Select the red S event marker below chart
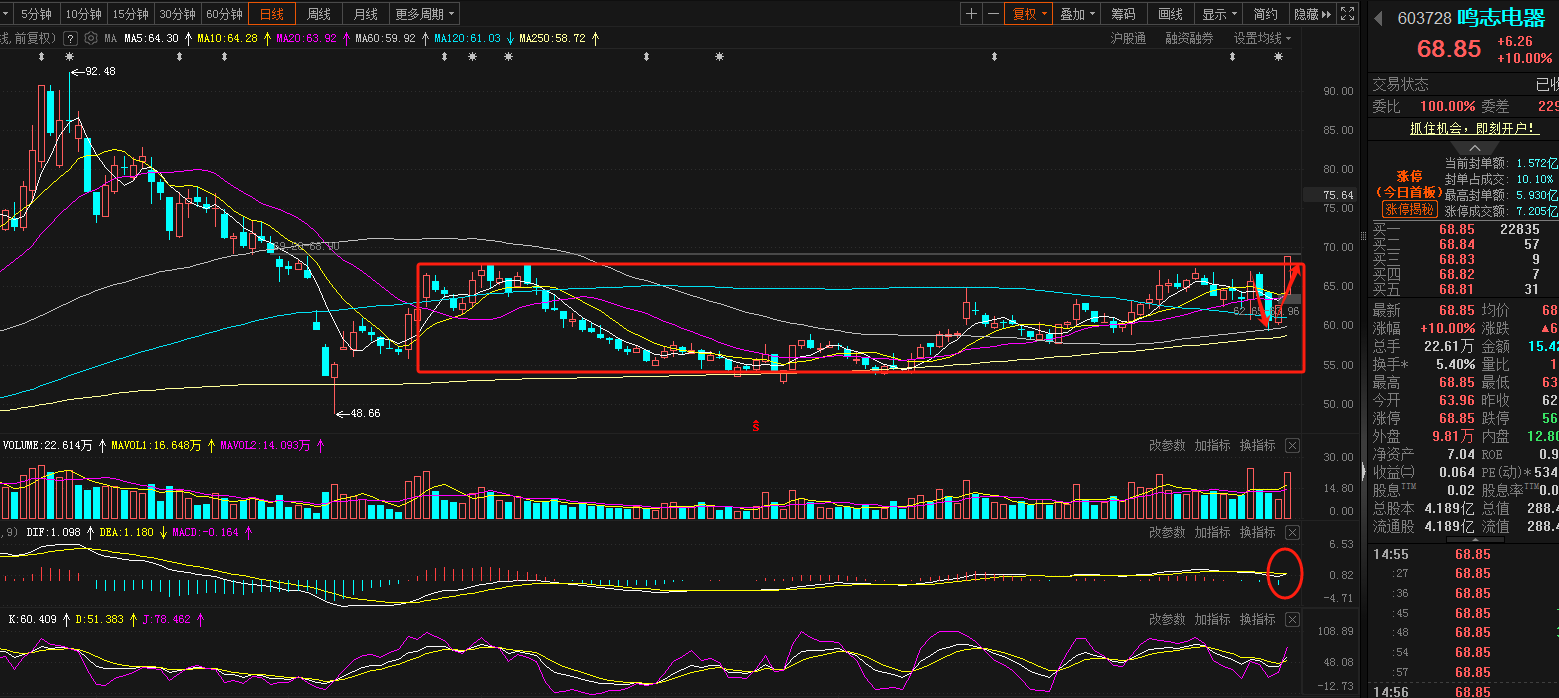 pyautogui.click(x=756, y=425)
